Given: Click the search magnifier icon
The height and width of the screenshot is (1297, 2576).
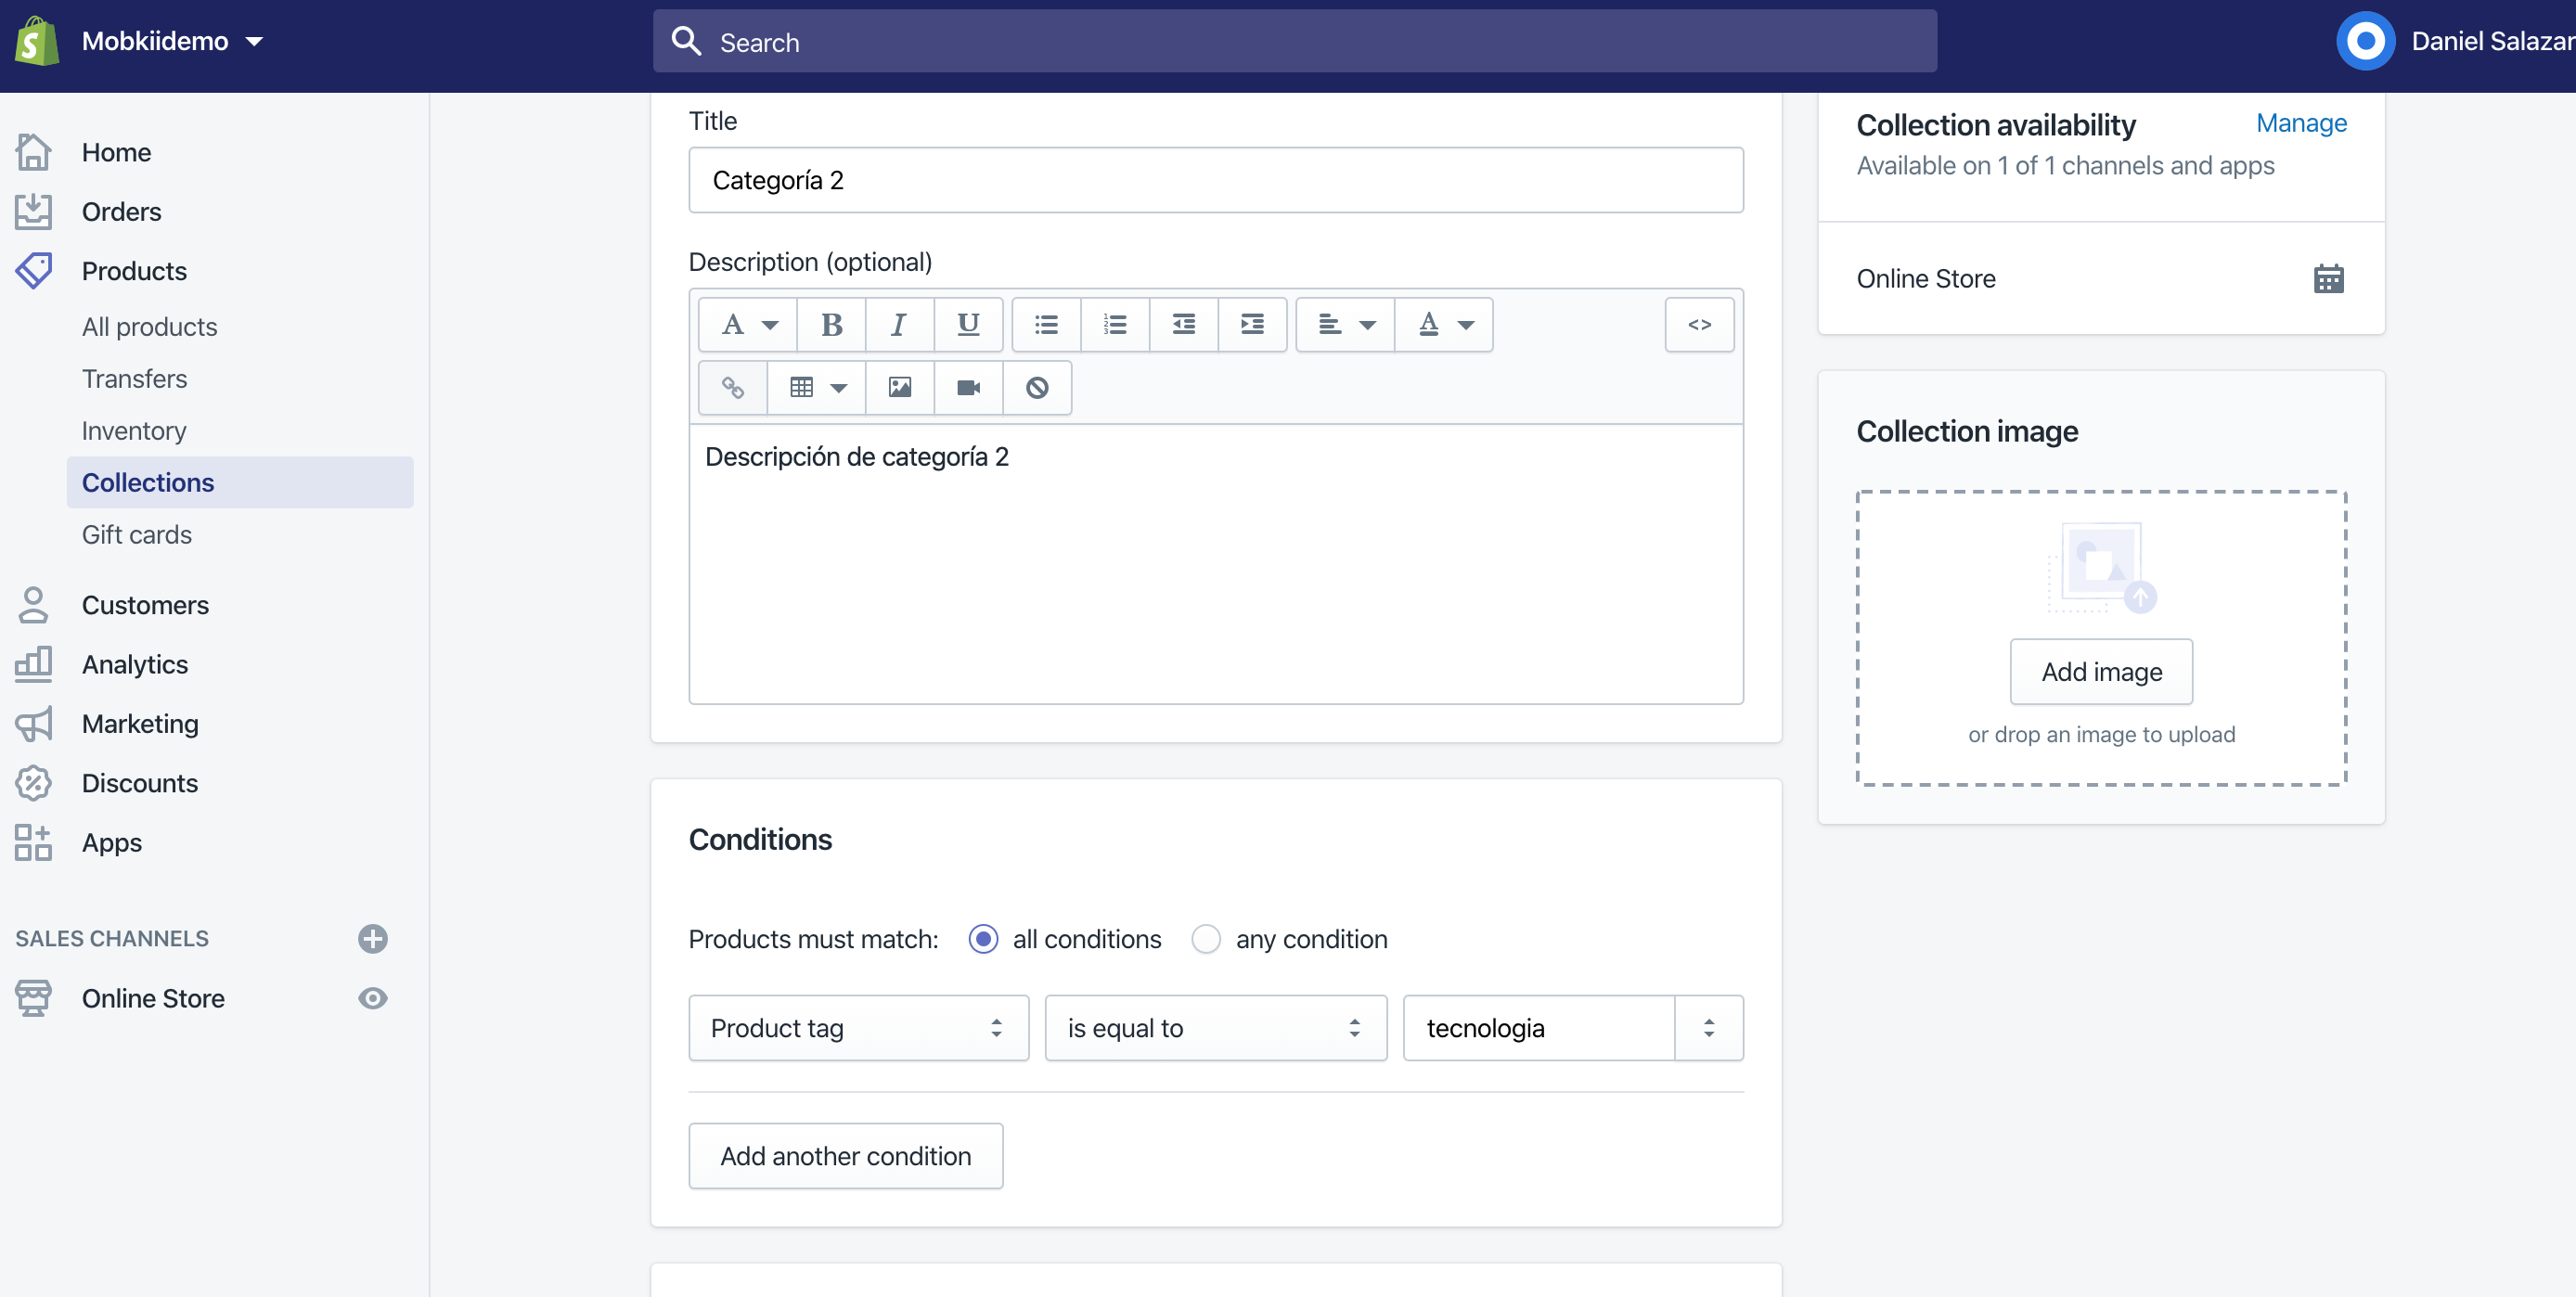Looking at the screenshot, I should pos(686,41).
